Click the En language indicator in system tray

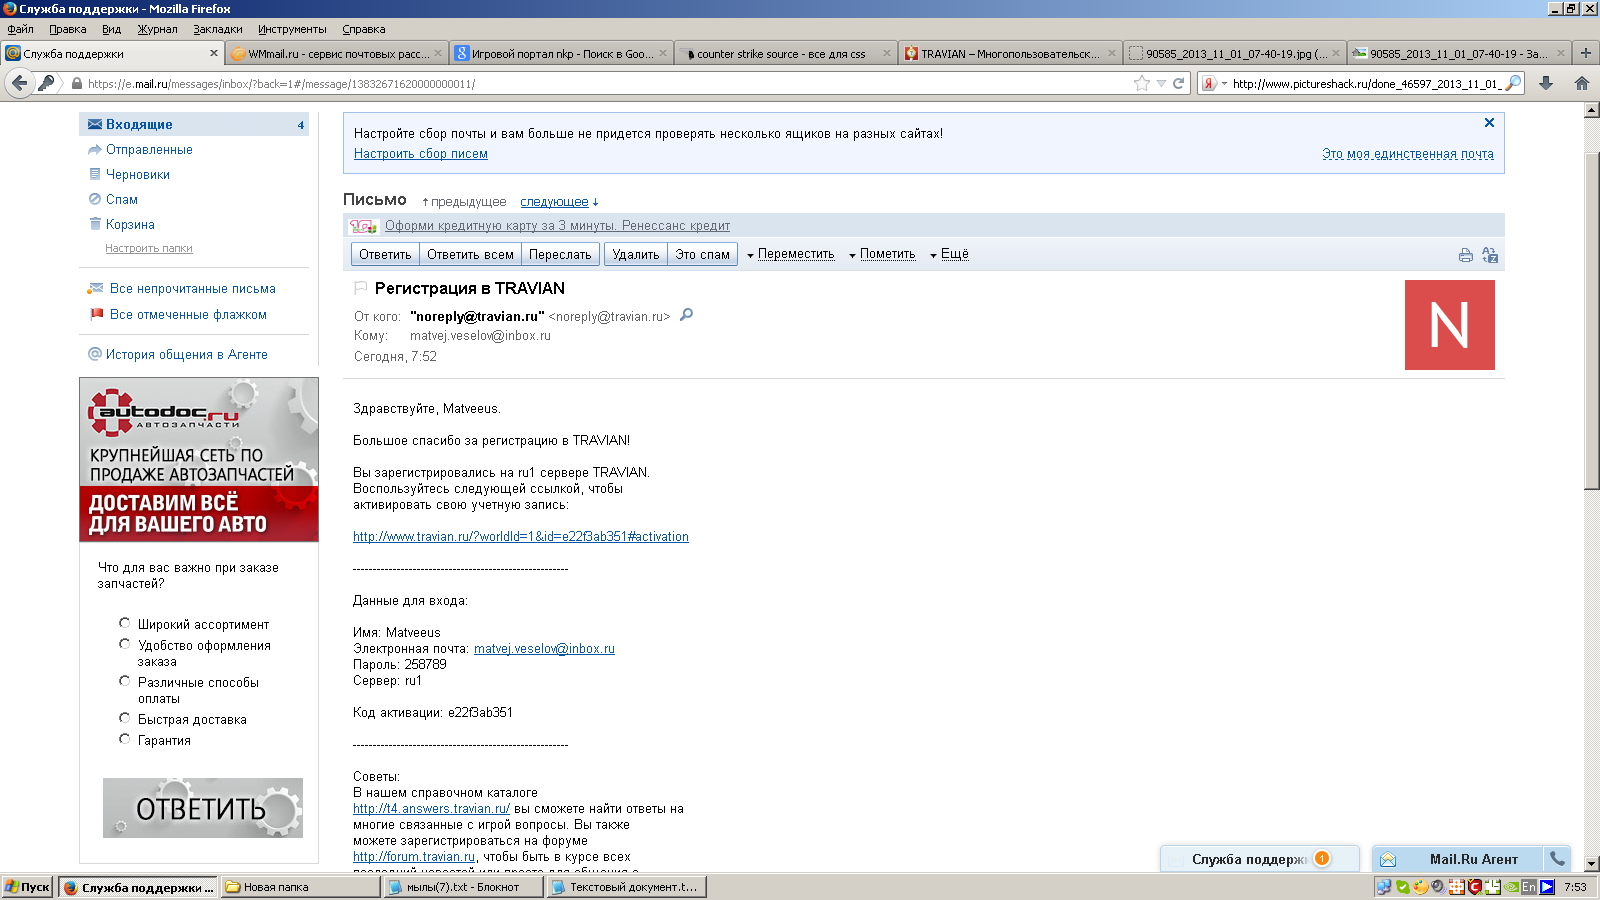[1529, 887]
